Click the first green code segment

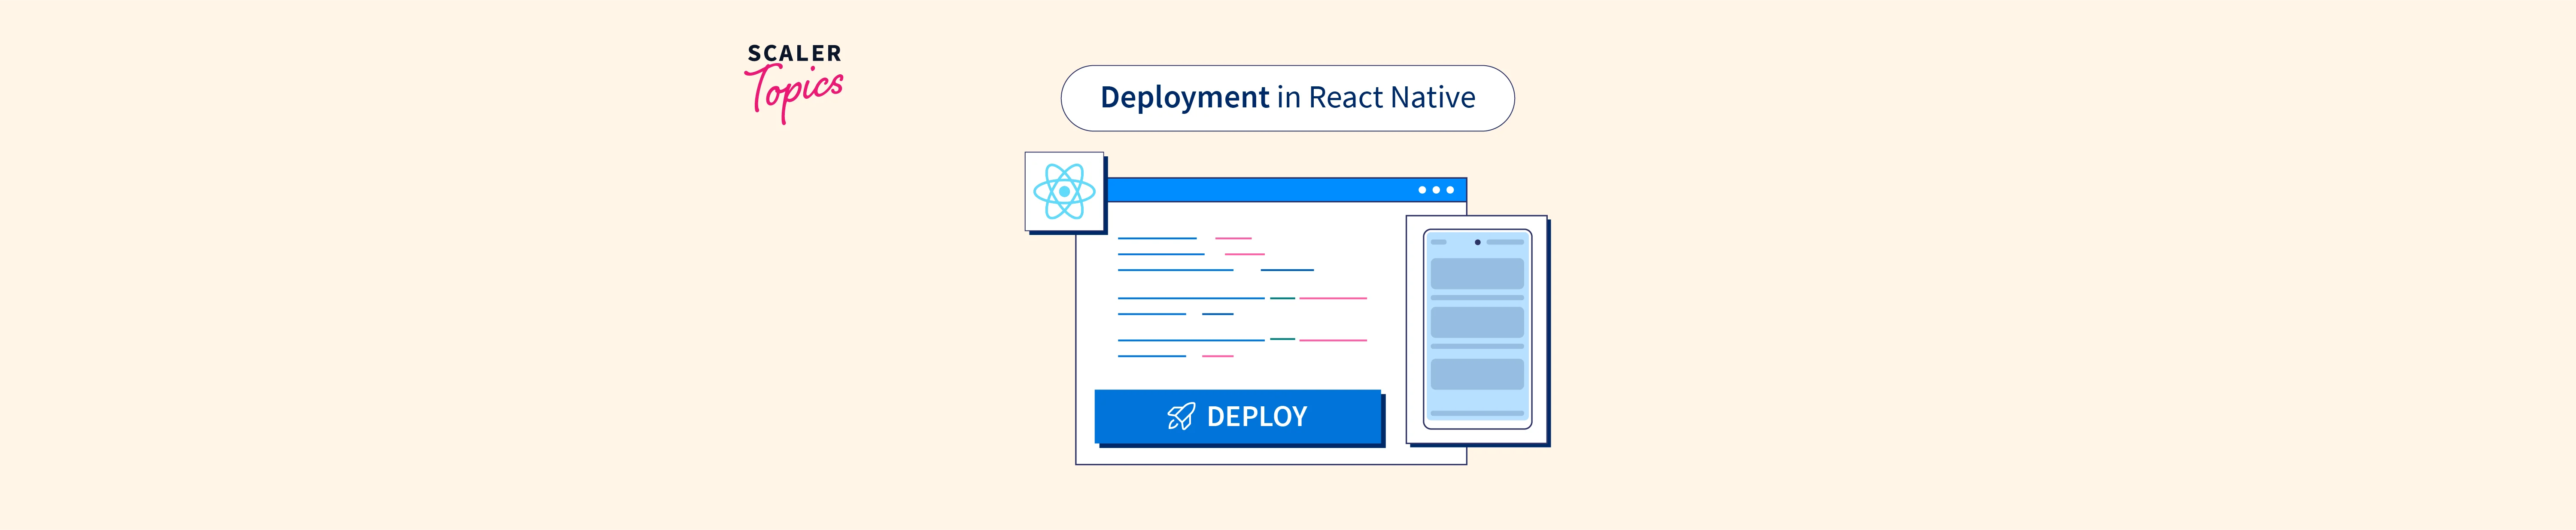[x=1282, y=298]
